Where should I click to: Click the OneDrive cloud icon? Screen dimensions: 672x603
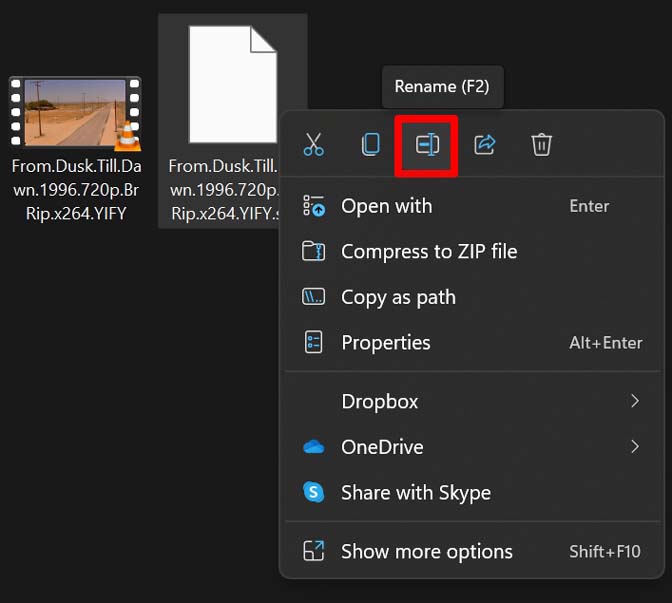tap(314, 447)
